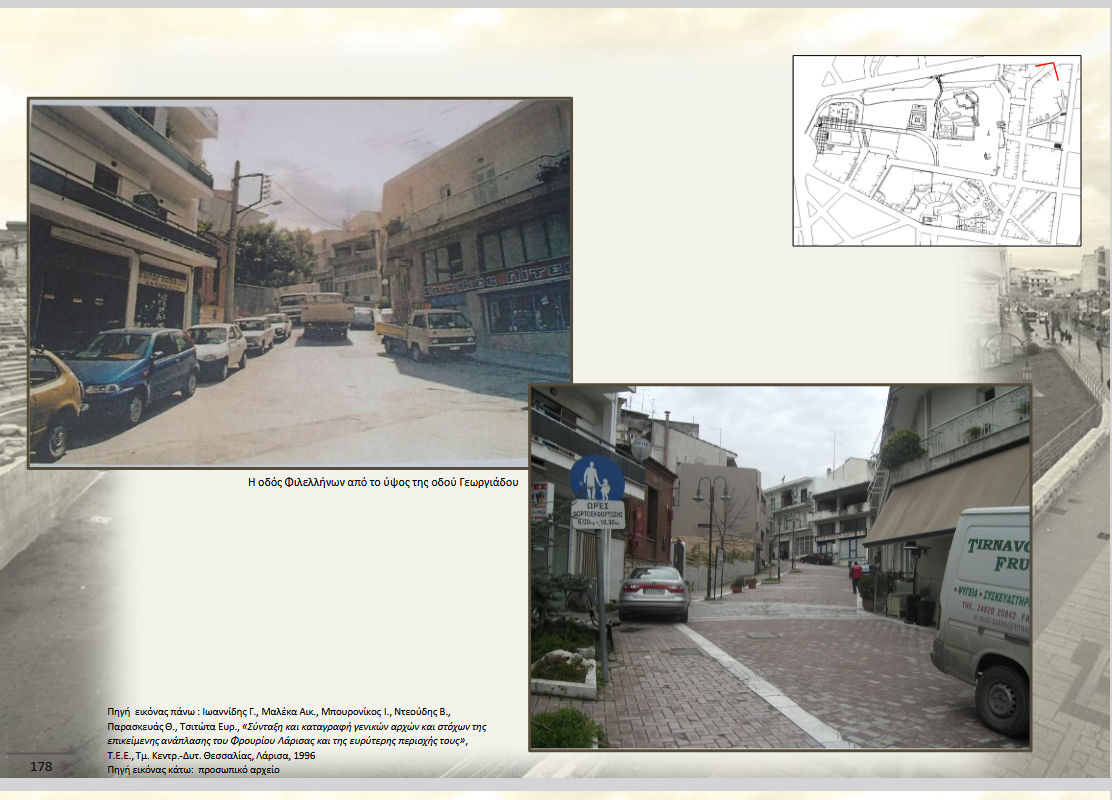Click the white pickup truck in old photo
Image resolution: width=1112 pixels, height=800 pixels.
tap(428, 334)
